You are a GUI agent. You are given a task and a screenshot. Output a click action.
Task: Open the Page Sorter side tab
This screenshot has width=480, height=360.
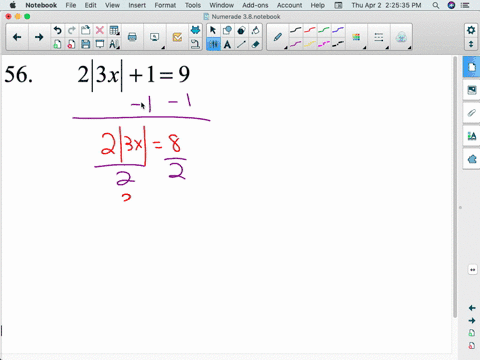tap(472, 67)
